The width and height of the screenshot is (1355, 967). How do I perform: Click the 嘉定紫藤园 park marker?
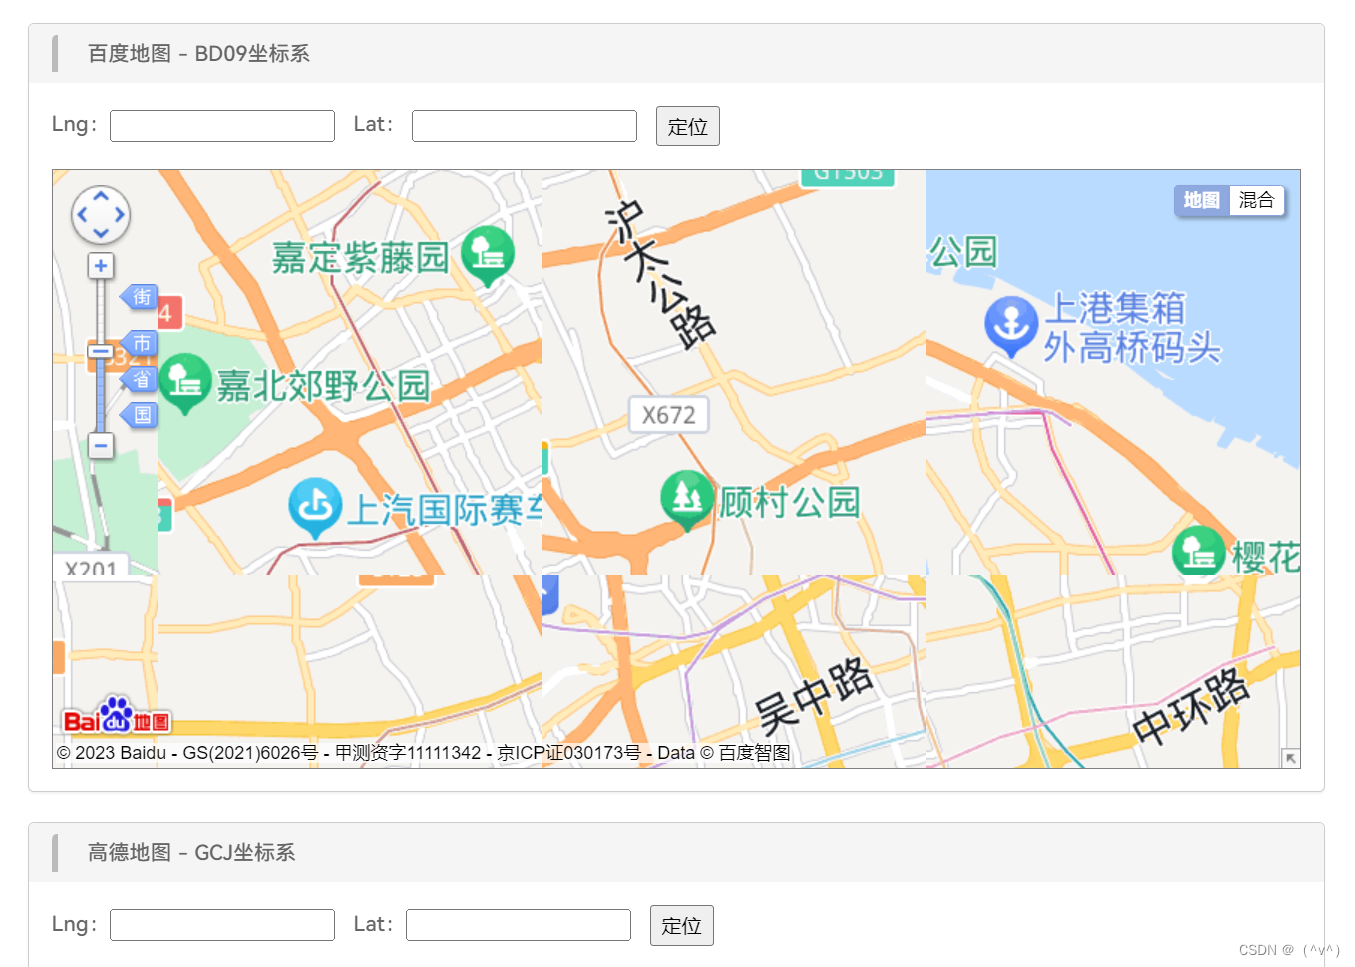pos(488,255)
